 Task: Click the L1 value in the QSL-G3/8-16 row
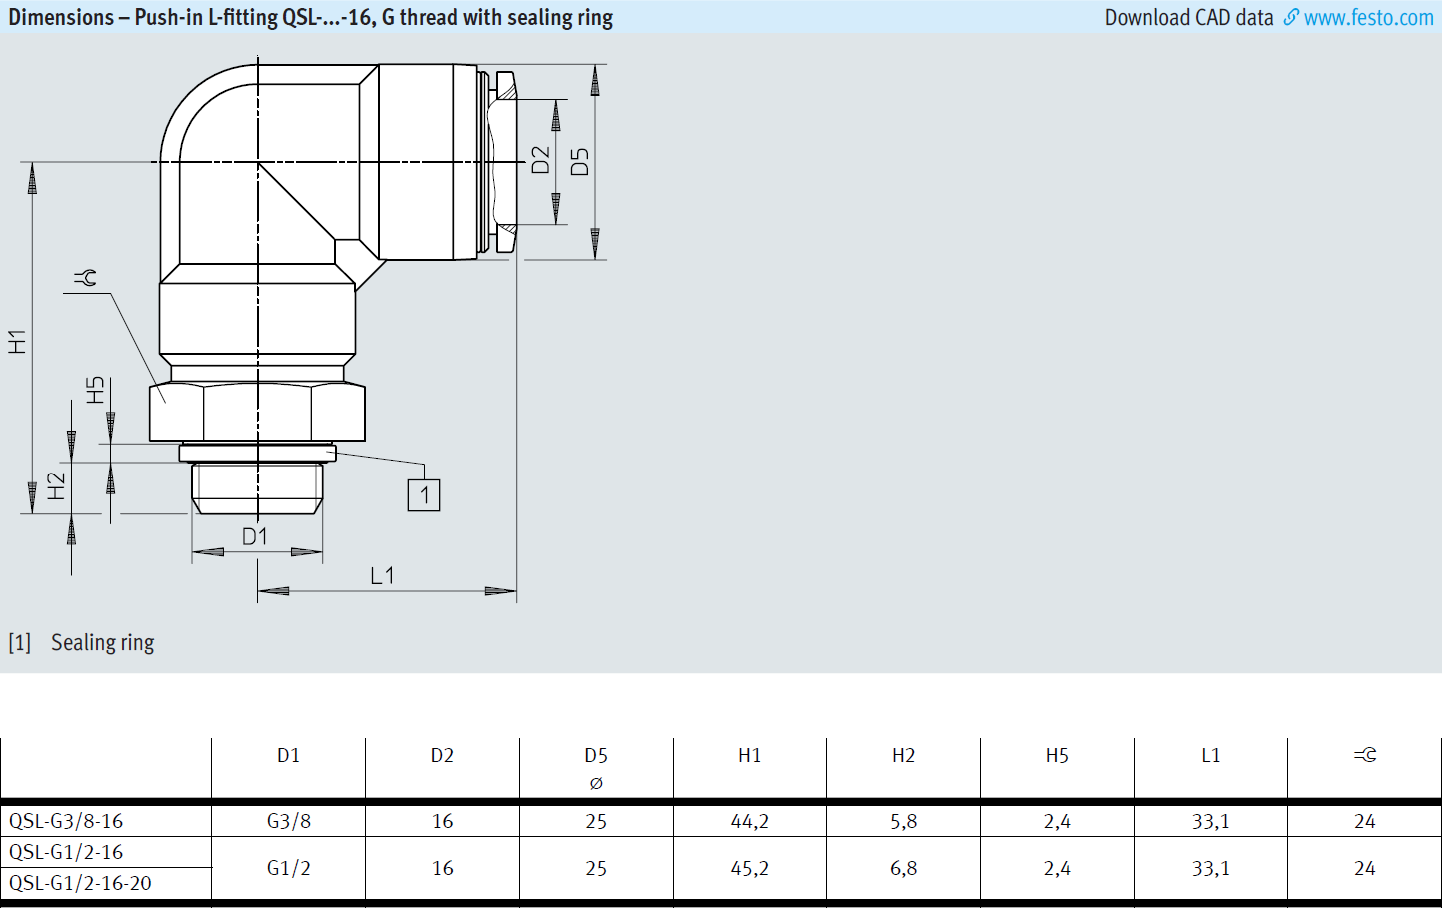coord(1210,821)
